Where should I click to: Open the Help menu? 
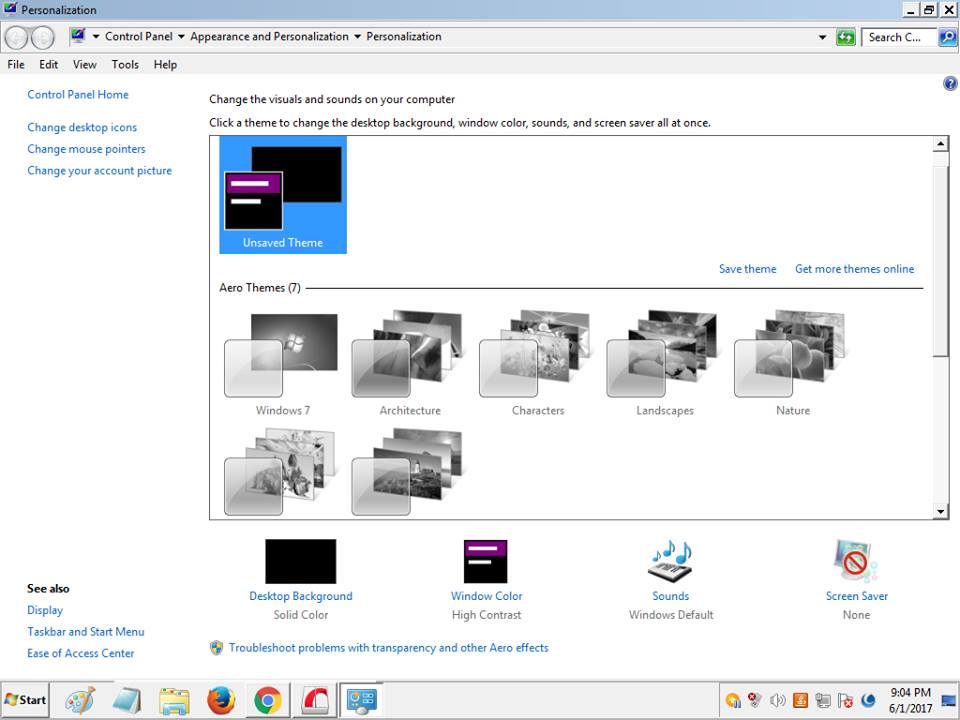coord(165,64)
